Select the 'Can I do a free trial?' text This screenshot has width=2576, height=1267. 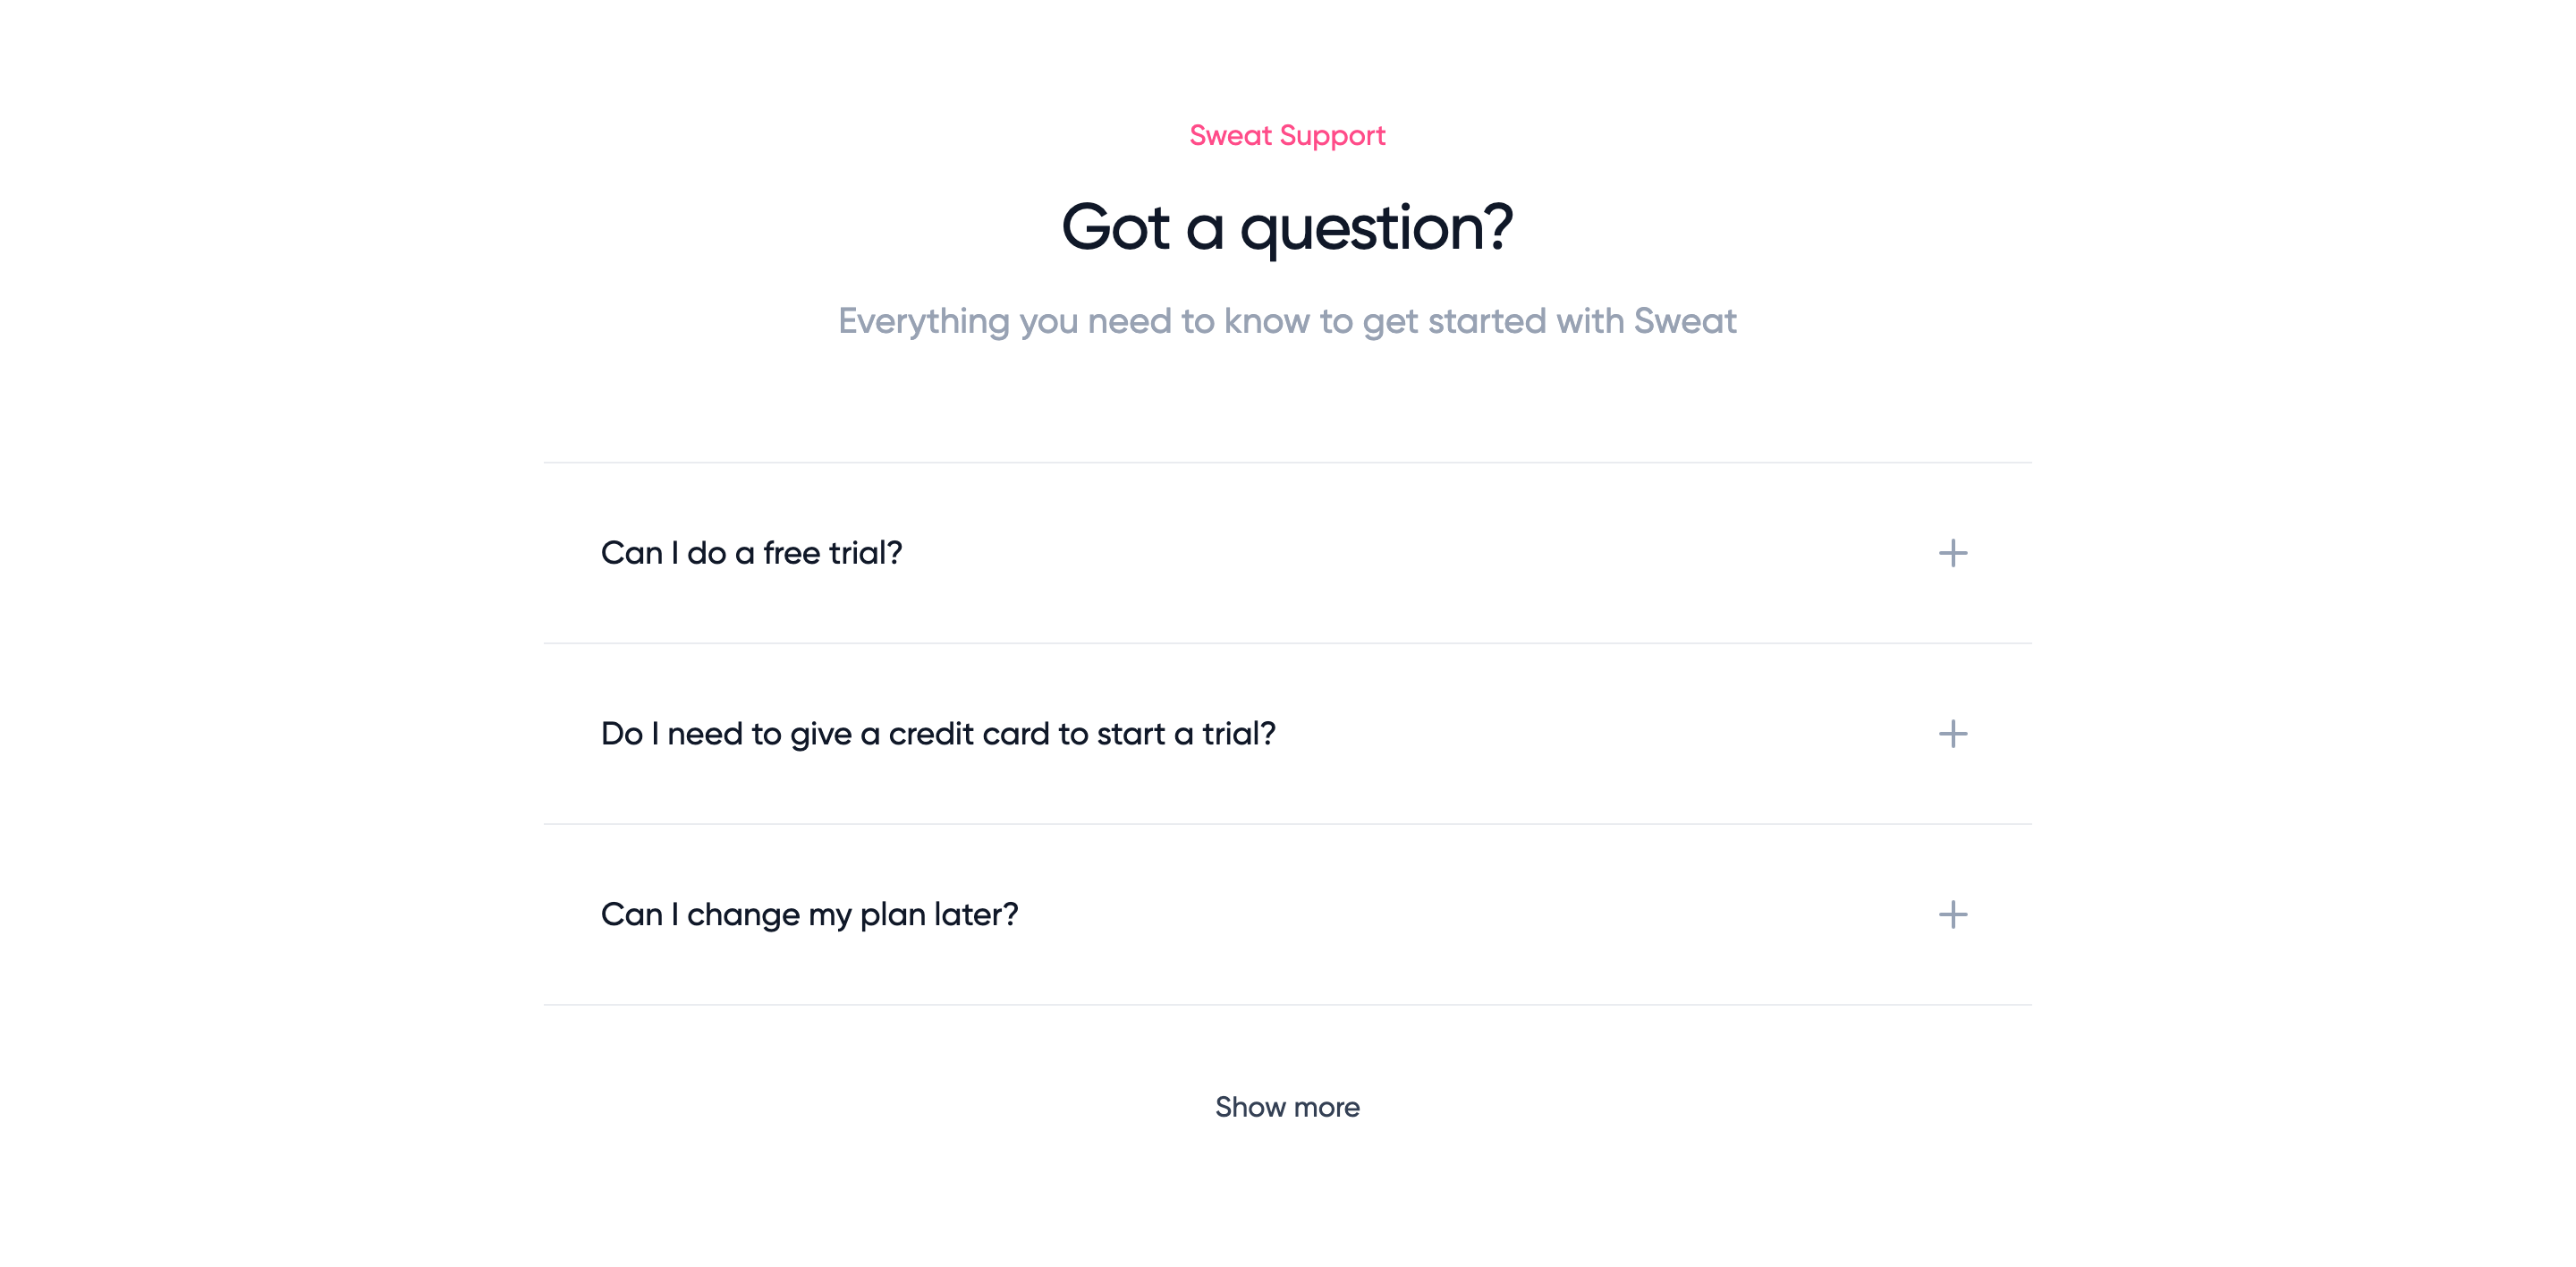click(x=751, y=553)
